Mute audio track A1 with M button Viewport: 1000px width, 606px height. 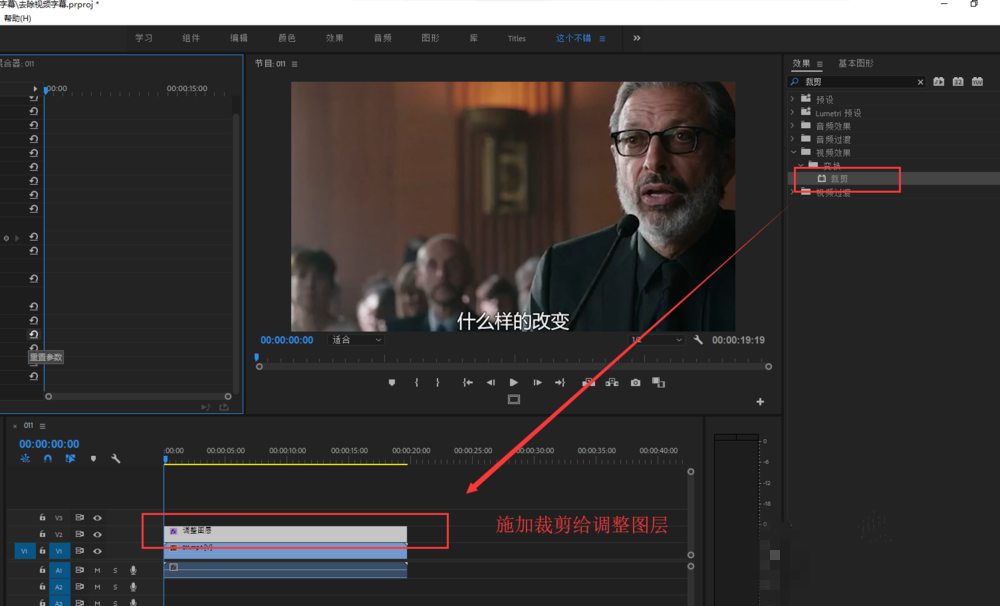coord(98,571)
